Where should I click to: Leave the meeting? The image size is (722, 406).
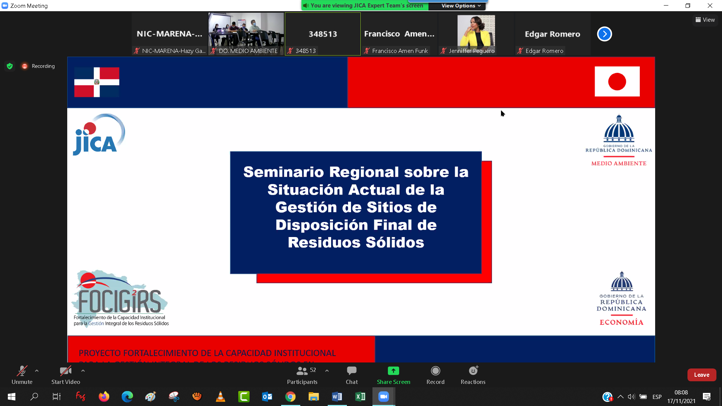[702, 375]
